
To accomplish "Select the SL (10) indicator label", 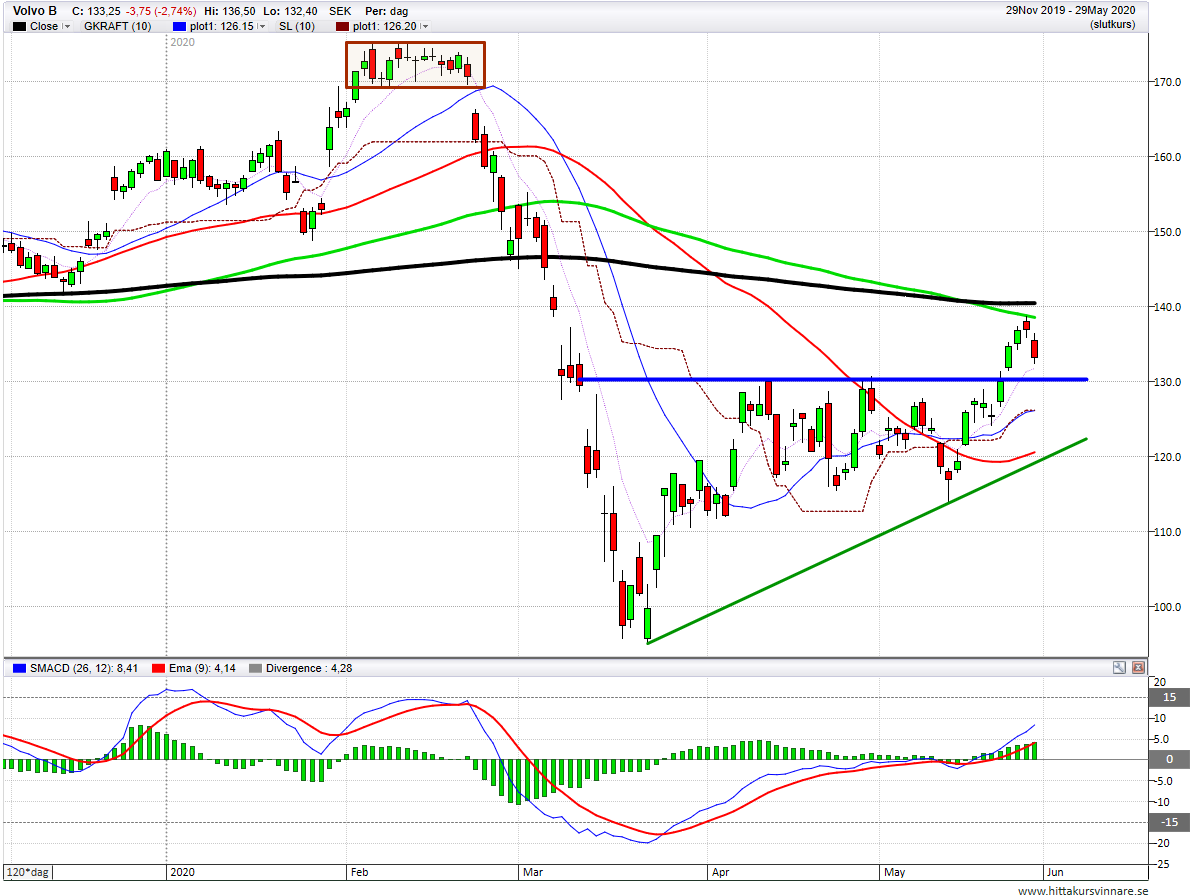I will coord(297,27).
